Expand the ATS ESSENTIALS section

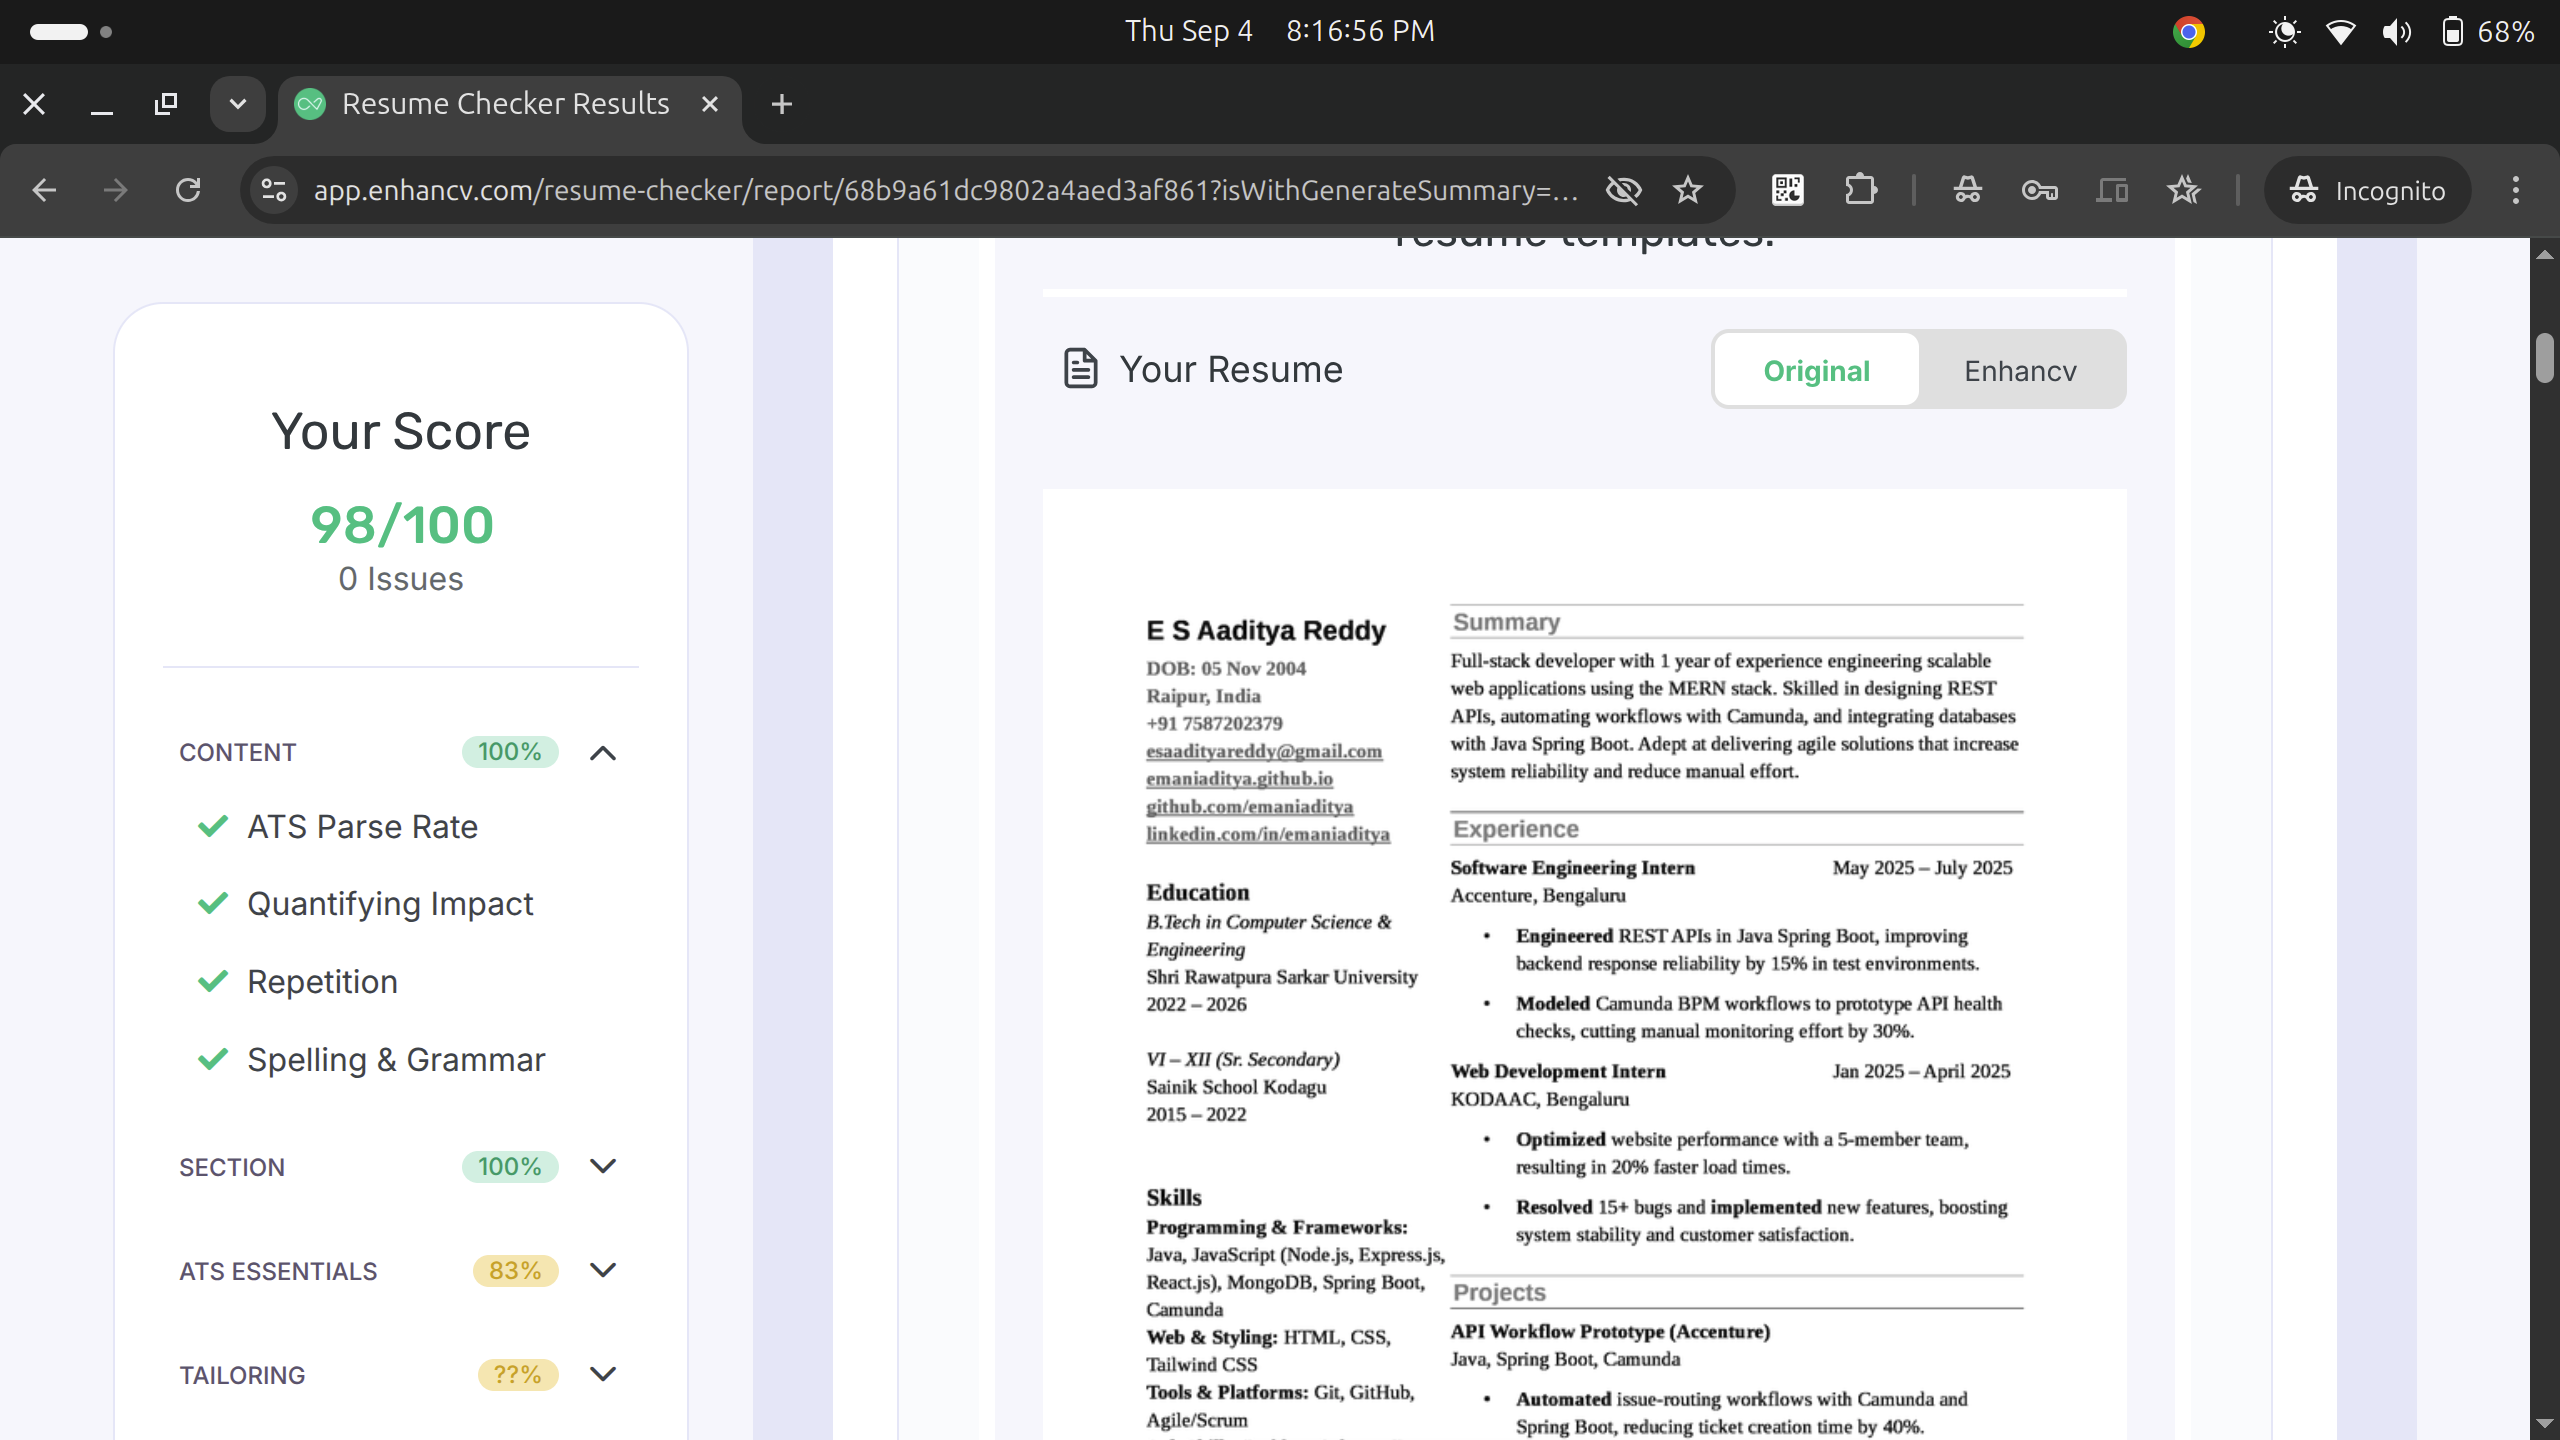[x=603, y=1270]
